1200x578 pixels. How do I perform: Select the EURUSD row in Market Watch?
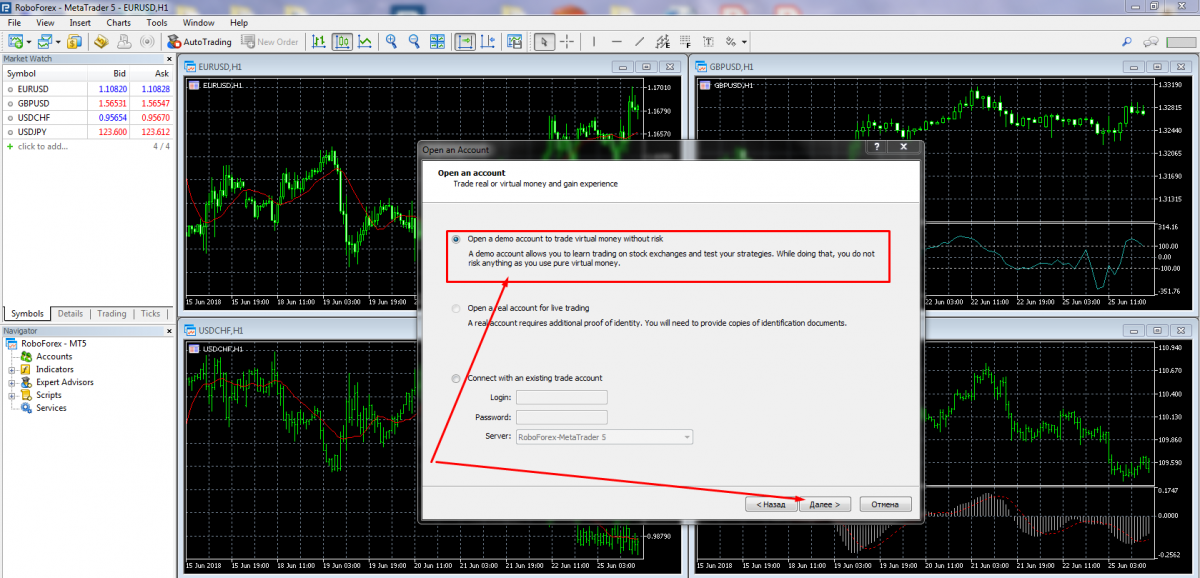pos(88,88)
